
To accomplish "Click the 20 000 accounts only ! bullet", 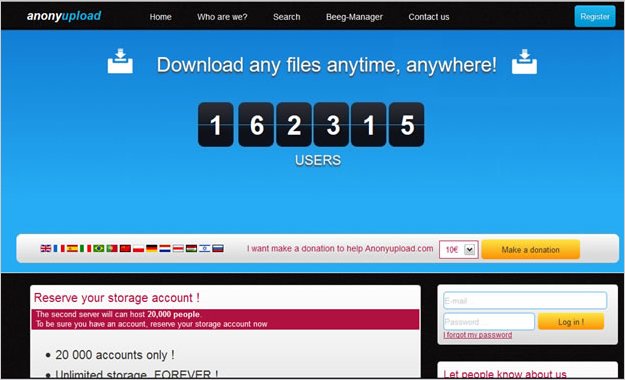I will [115, 354].
